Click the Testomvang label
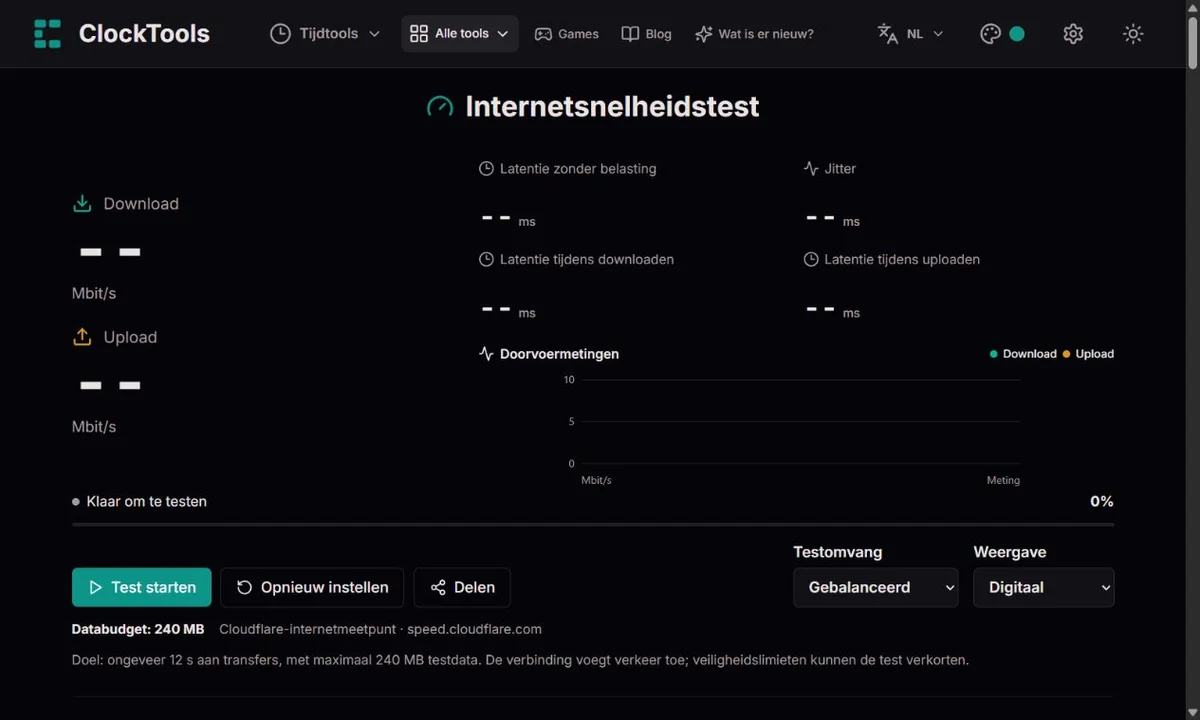The width and height of the screenshot is (1200, 720). pos(838,552)
